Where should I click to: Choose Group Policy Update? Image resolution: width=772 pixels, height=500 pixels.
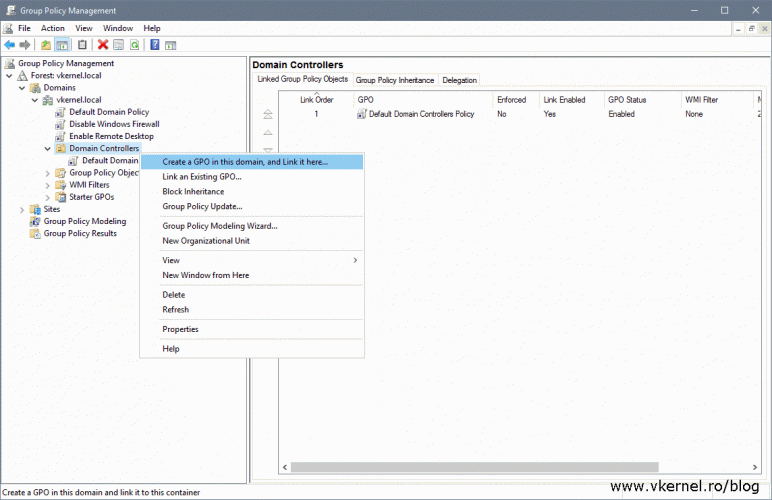pos(252,206)
